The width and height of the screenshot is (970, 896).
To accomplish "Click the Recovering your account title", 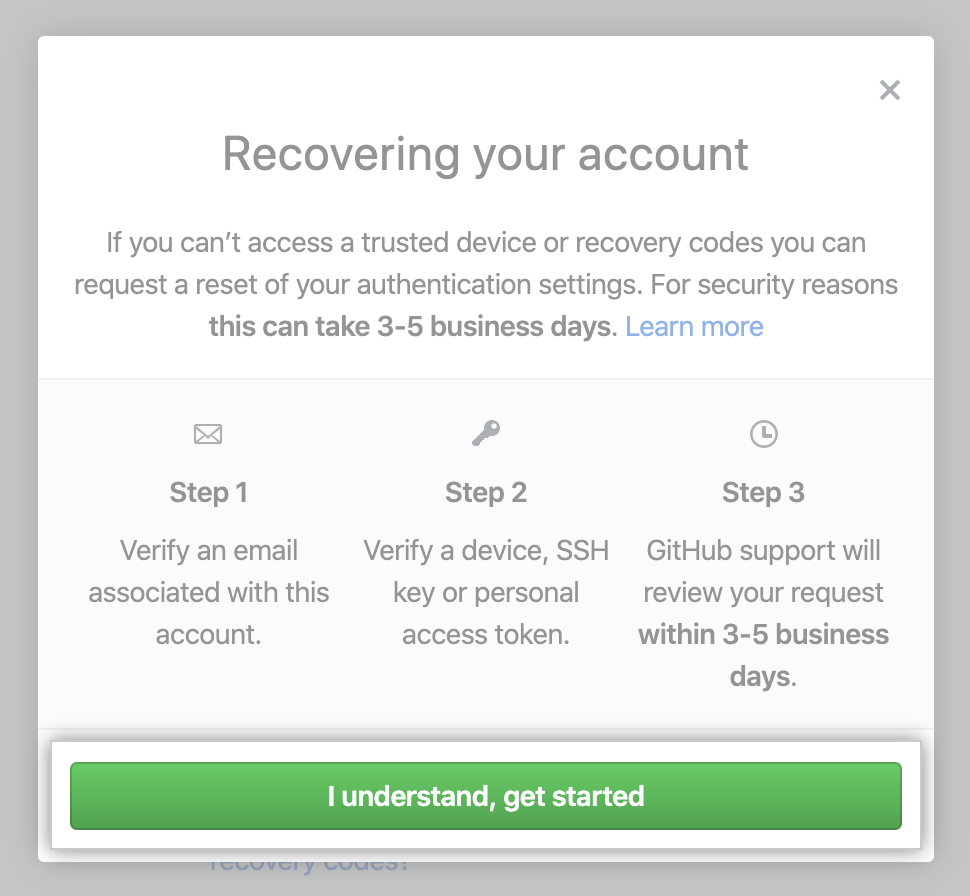I will 485,154.
